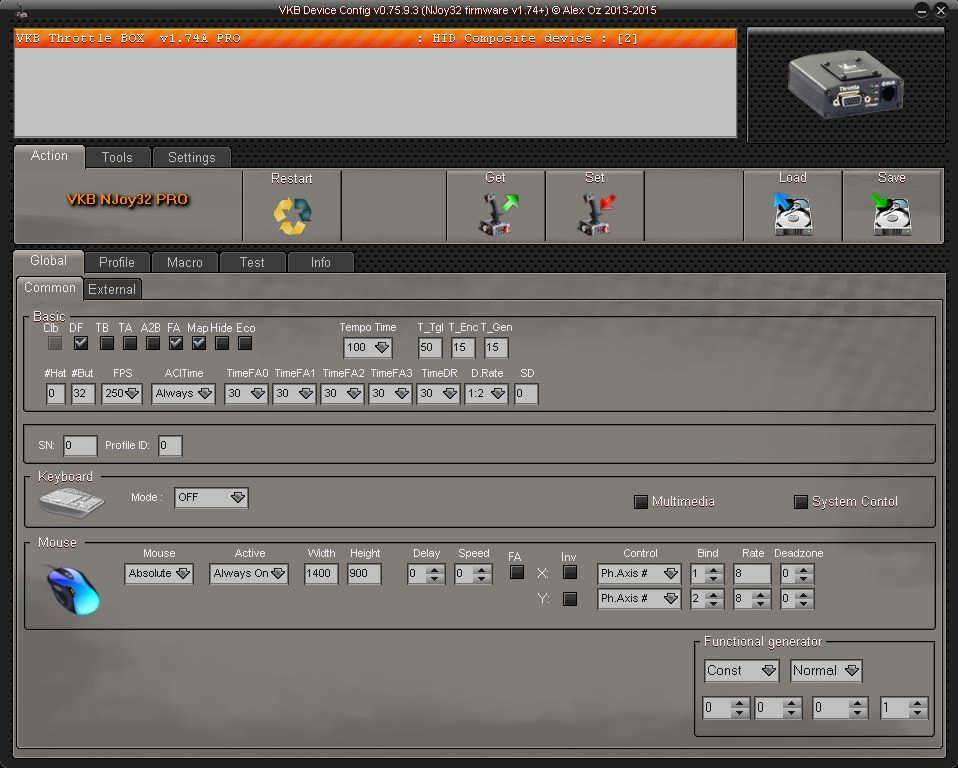Open the TimeFA0 dropdown
The width and height of the screenshot is (958, 768).
click(246, 393)
